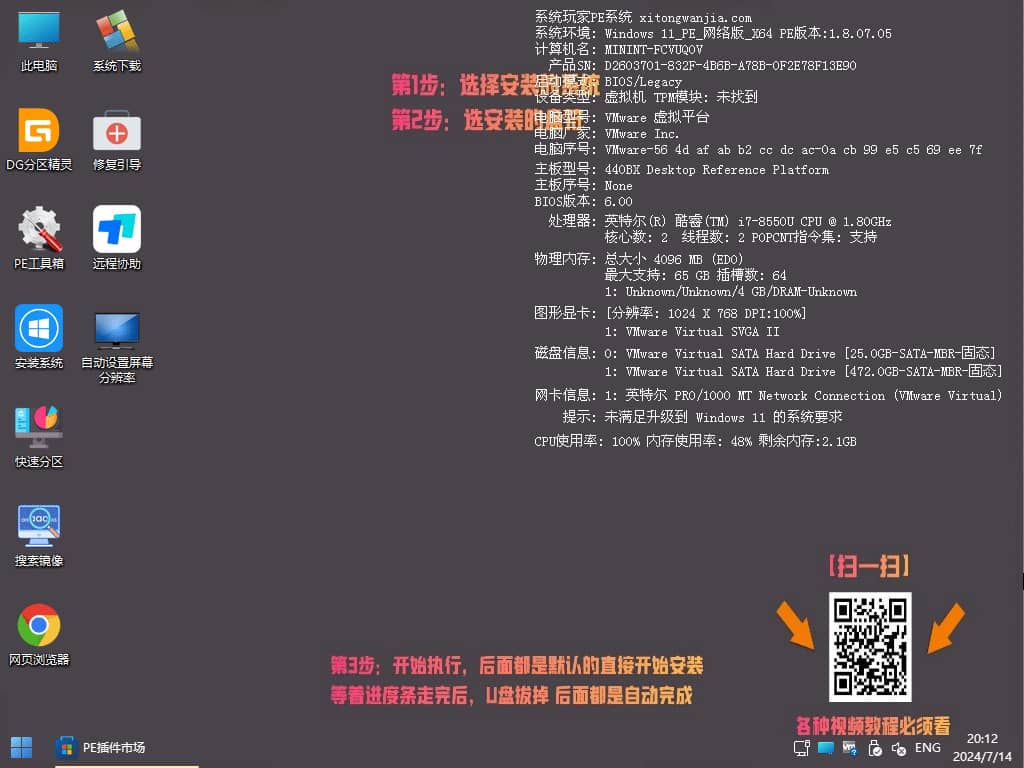The image size is (1024, 768).
Task: Click the safely remove USB tray icon
Action: (874, 748)
